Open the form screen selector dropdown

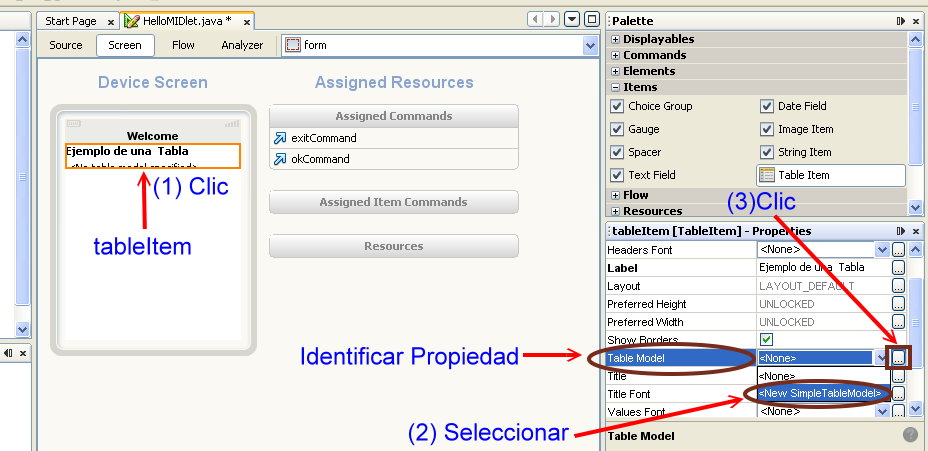tap(590, 46)
